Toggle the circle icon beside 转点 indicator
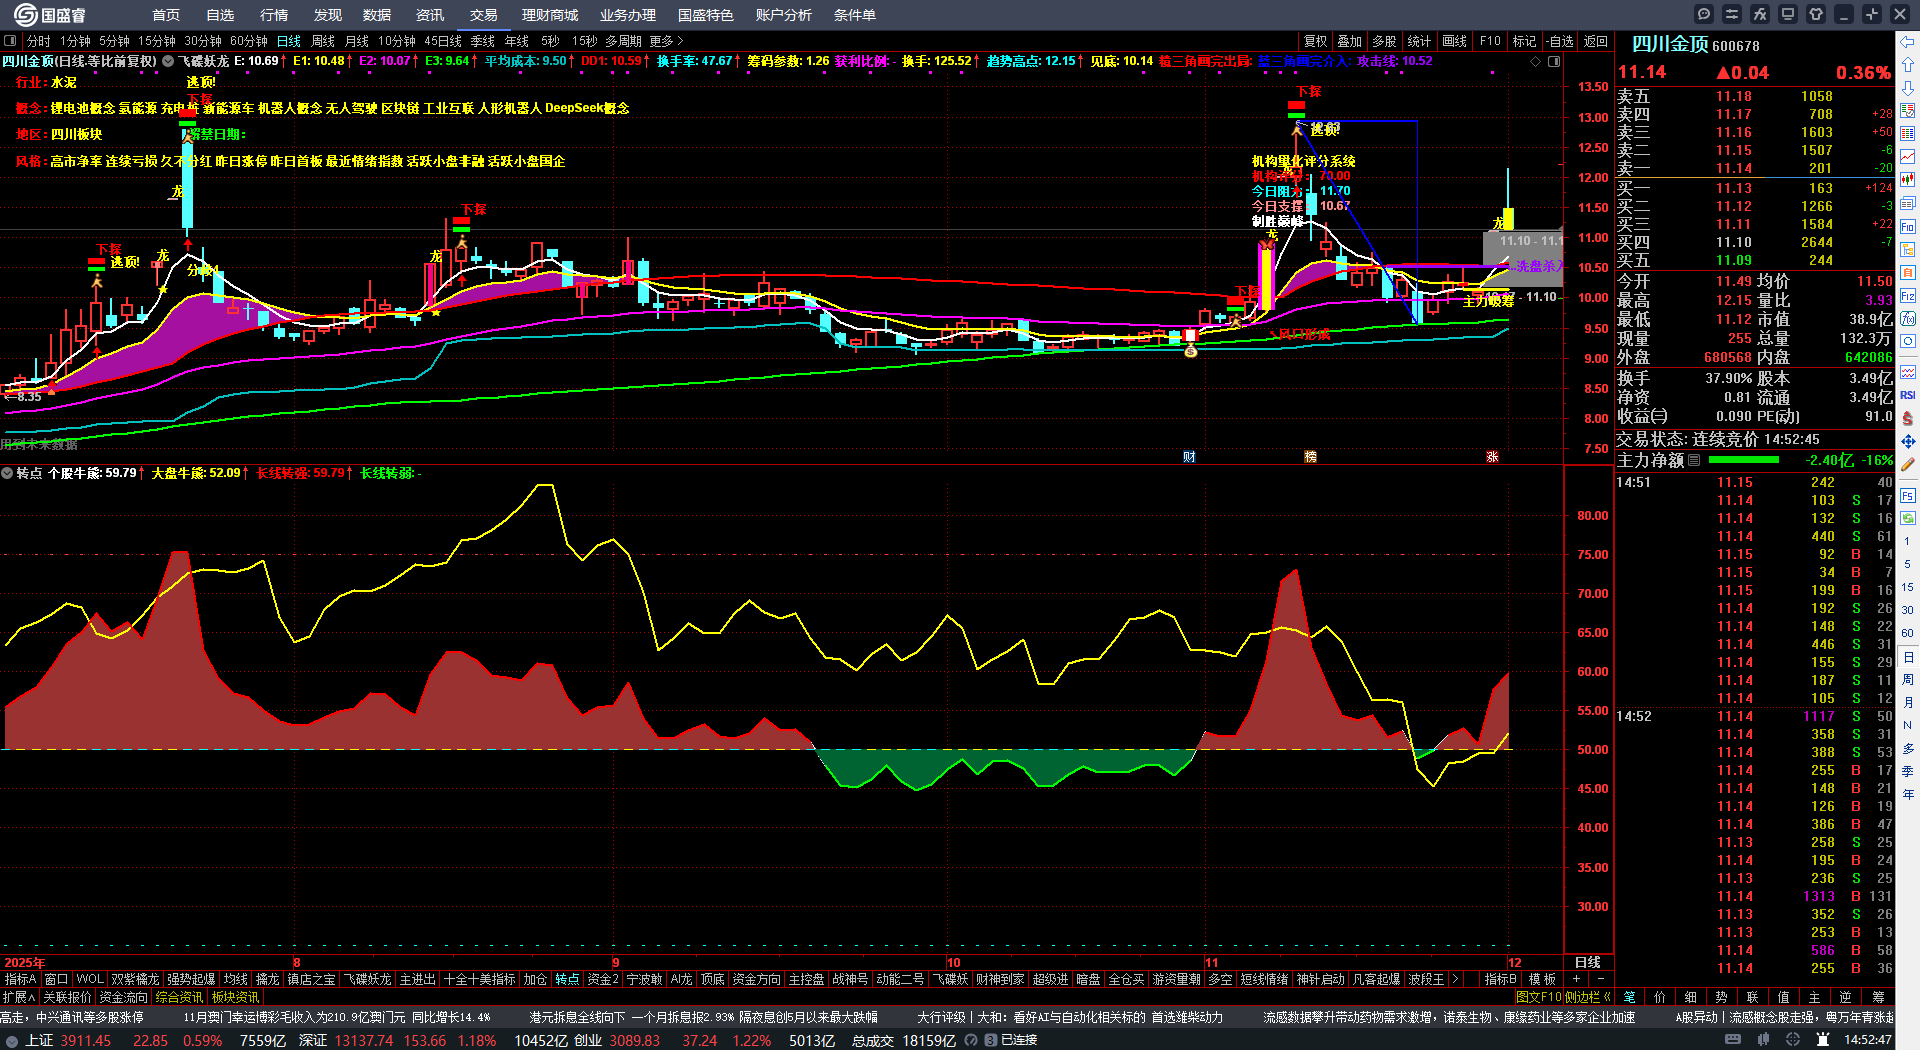 pyautogui.click(x=7, y=473)
